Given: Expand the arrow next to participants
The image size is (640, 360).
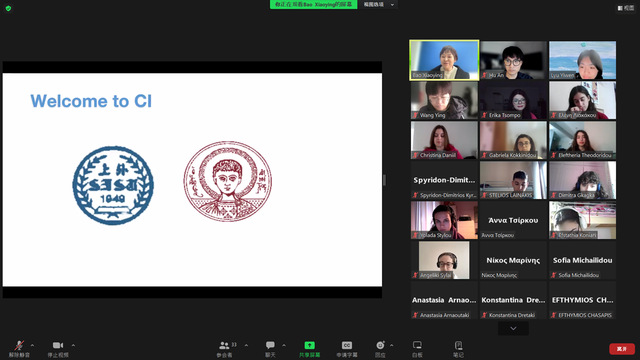Looking at the screenshot, I should (x=246, y=345).
